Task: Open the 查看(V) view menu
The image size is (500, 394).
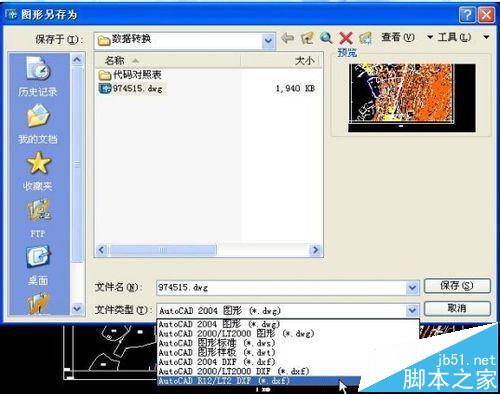Action: coord(398,37)
